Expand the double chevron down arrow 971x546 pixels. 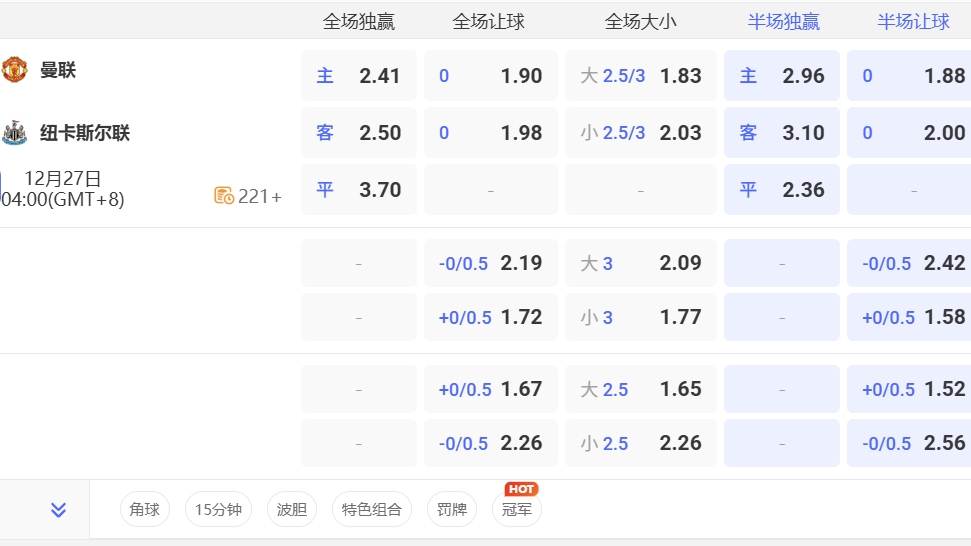58,510
